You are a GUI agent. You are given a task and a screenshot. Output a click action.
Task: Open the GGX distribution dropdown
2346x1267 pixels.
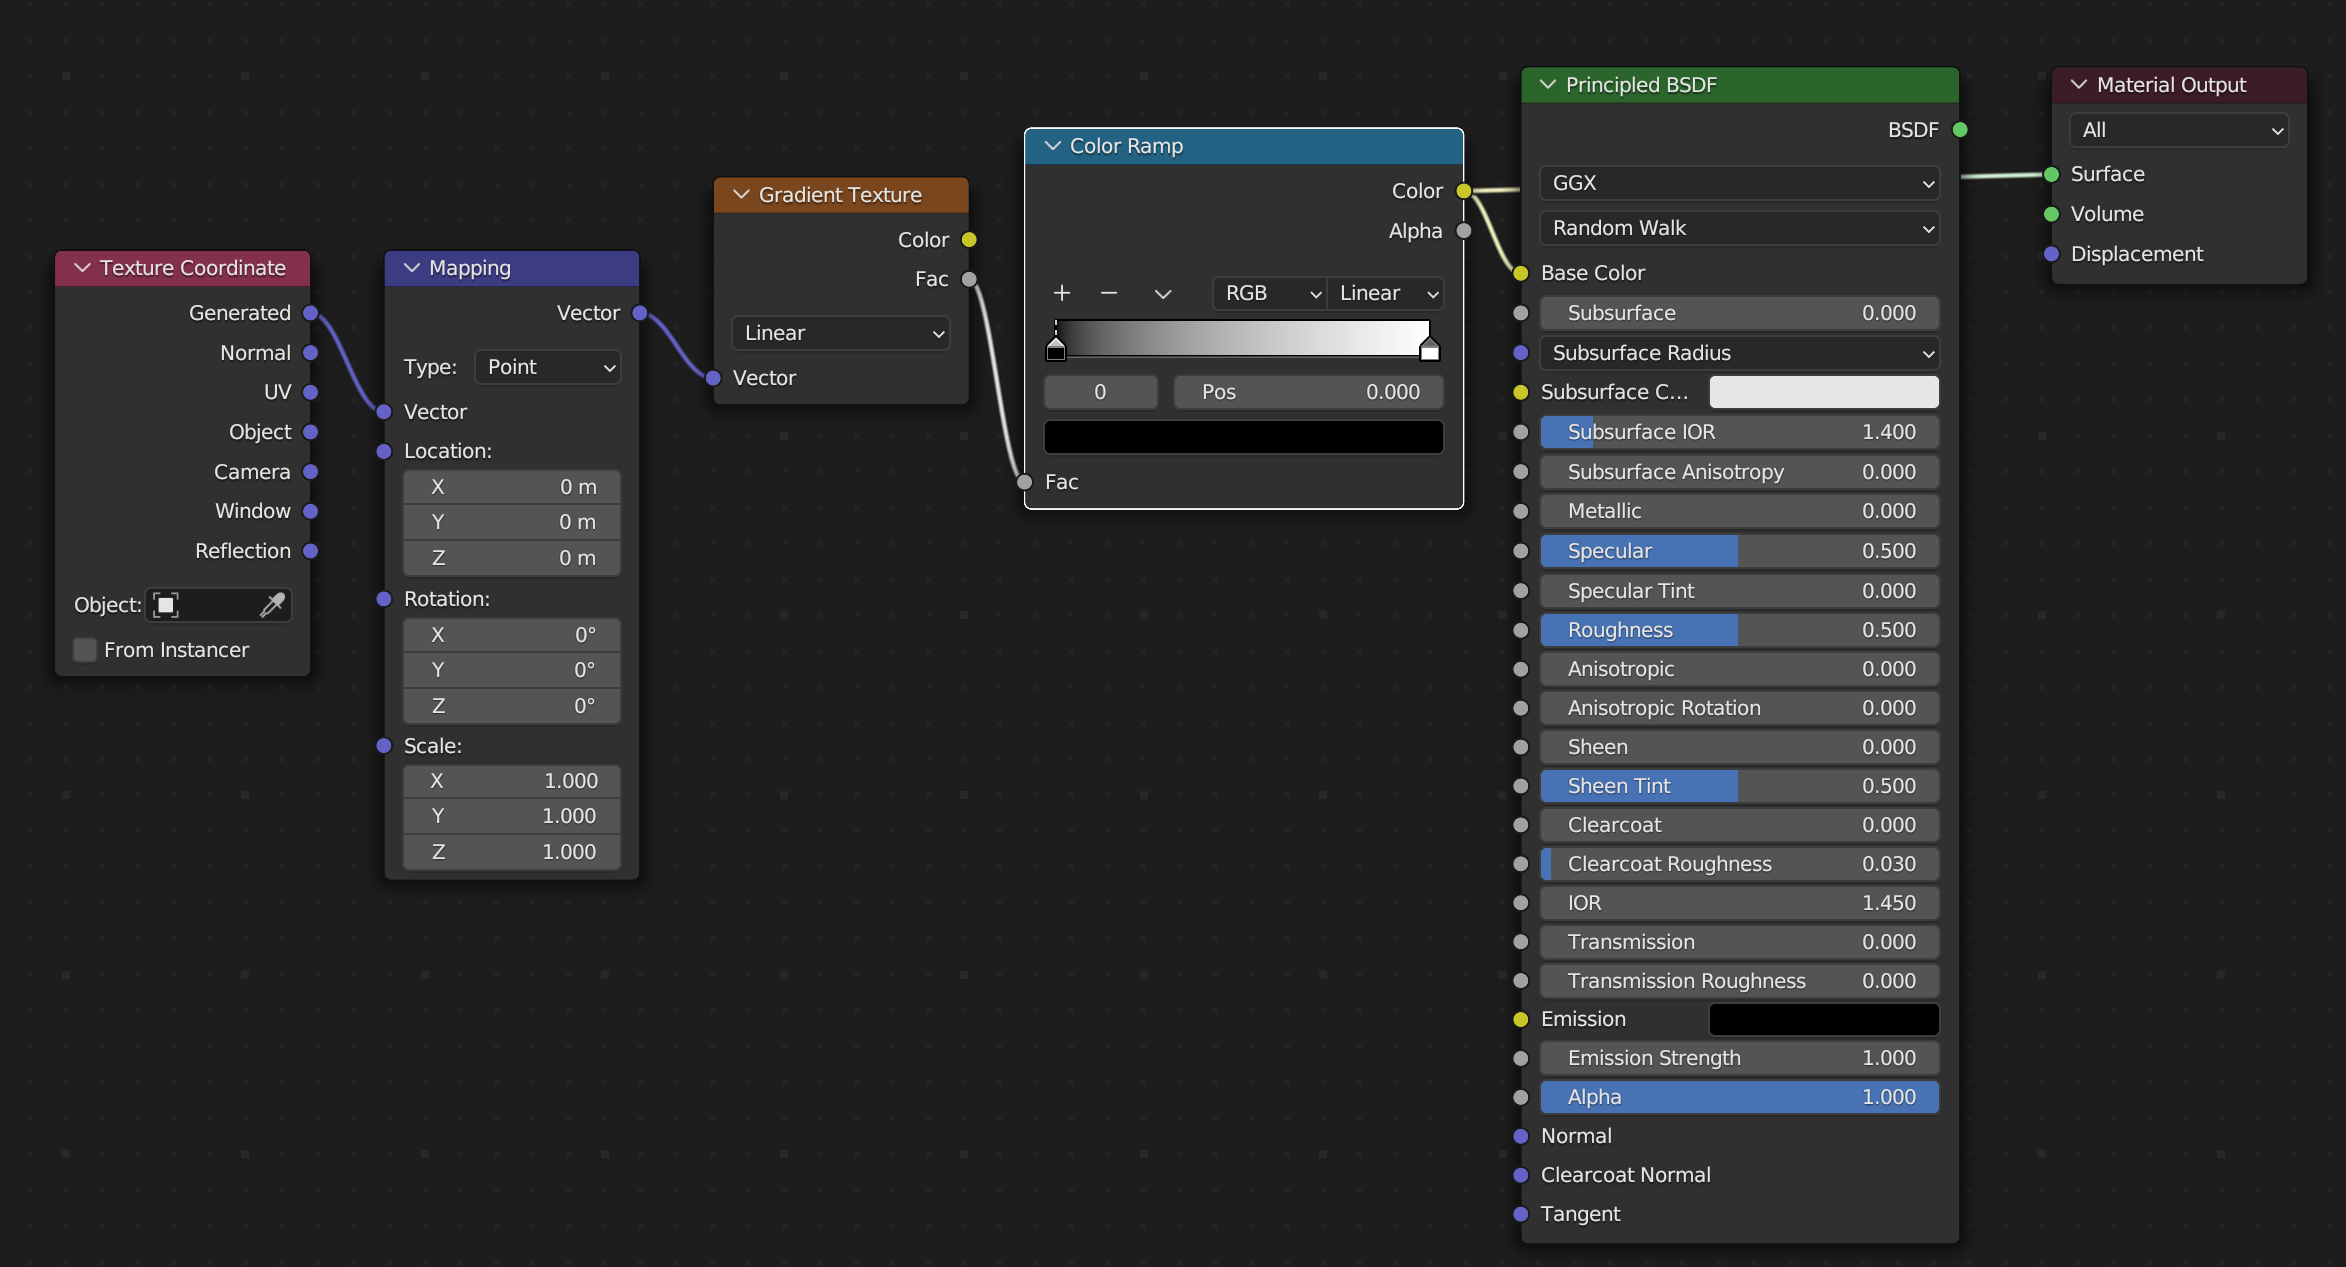(x=1739, y=183)
